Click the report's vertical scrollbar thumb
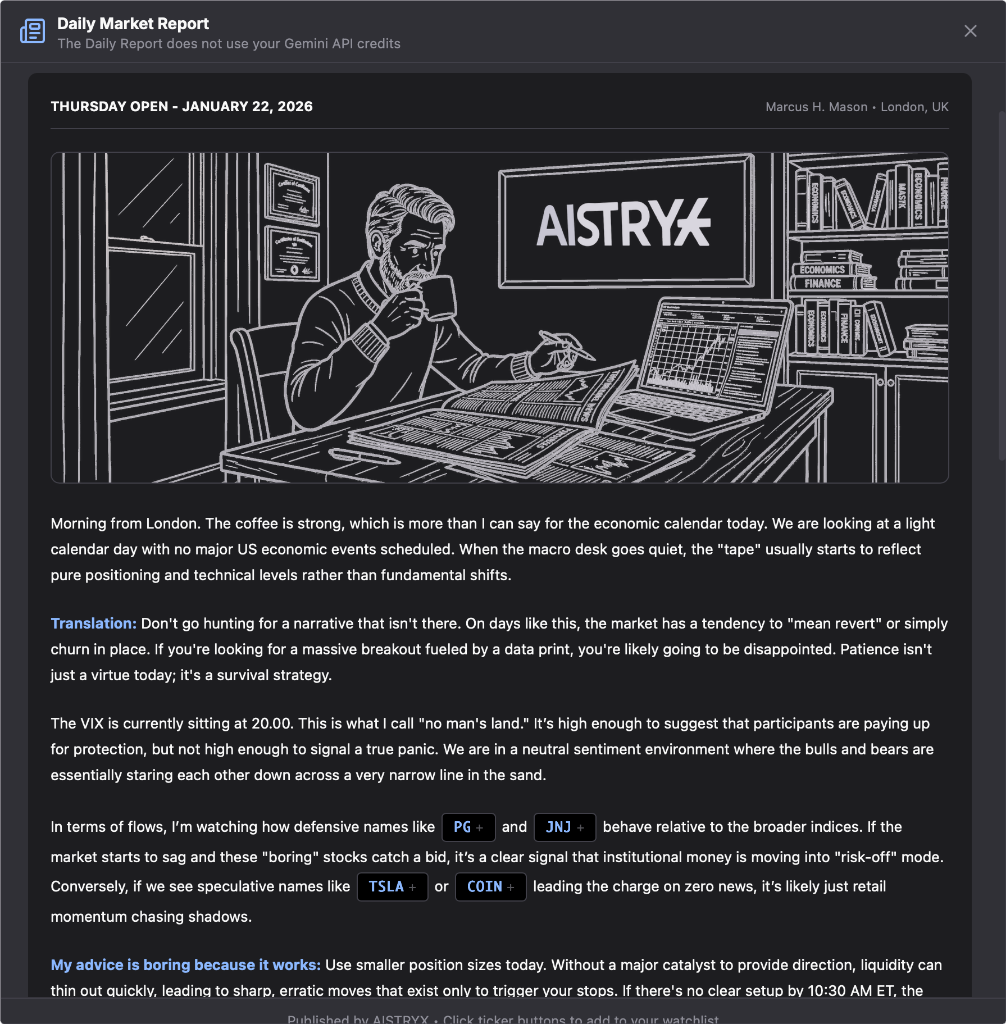The height and width of the screenshot is (1024, 1006). point(1001,287)
